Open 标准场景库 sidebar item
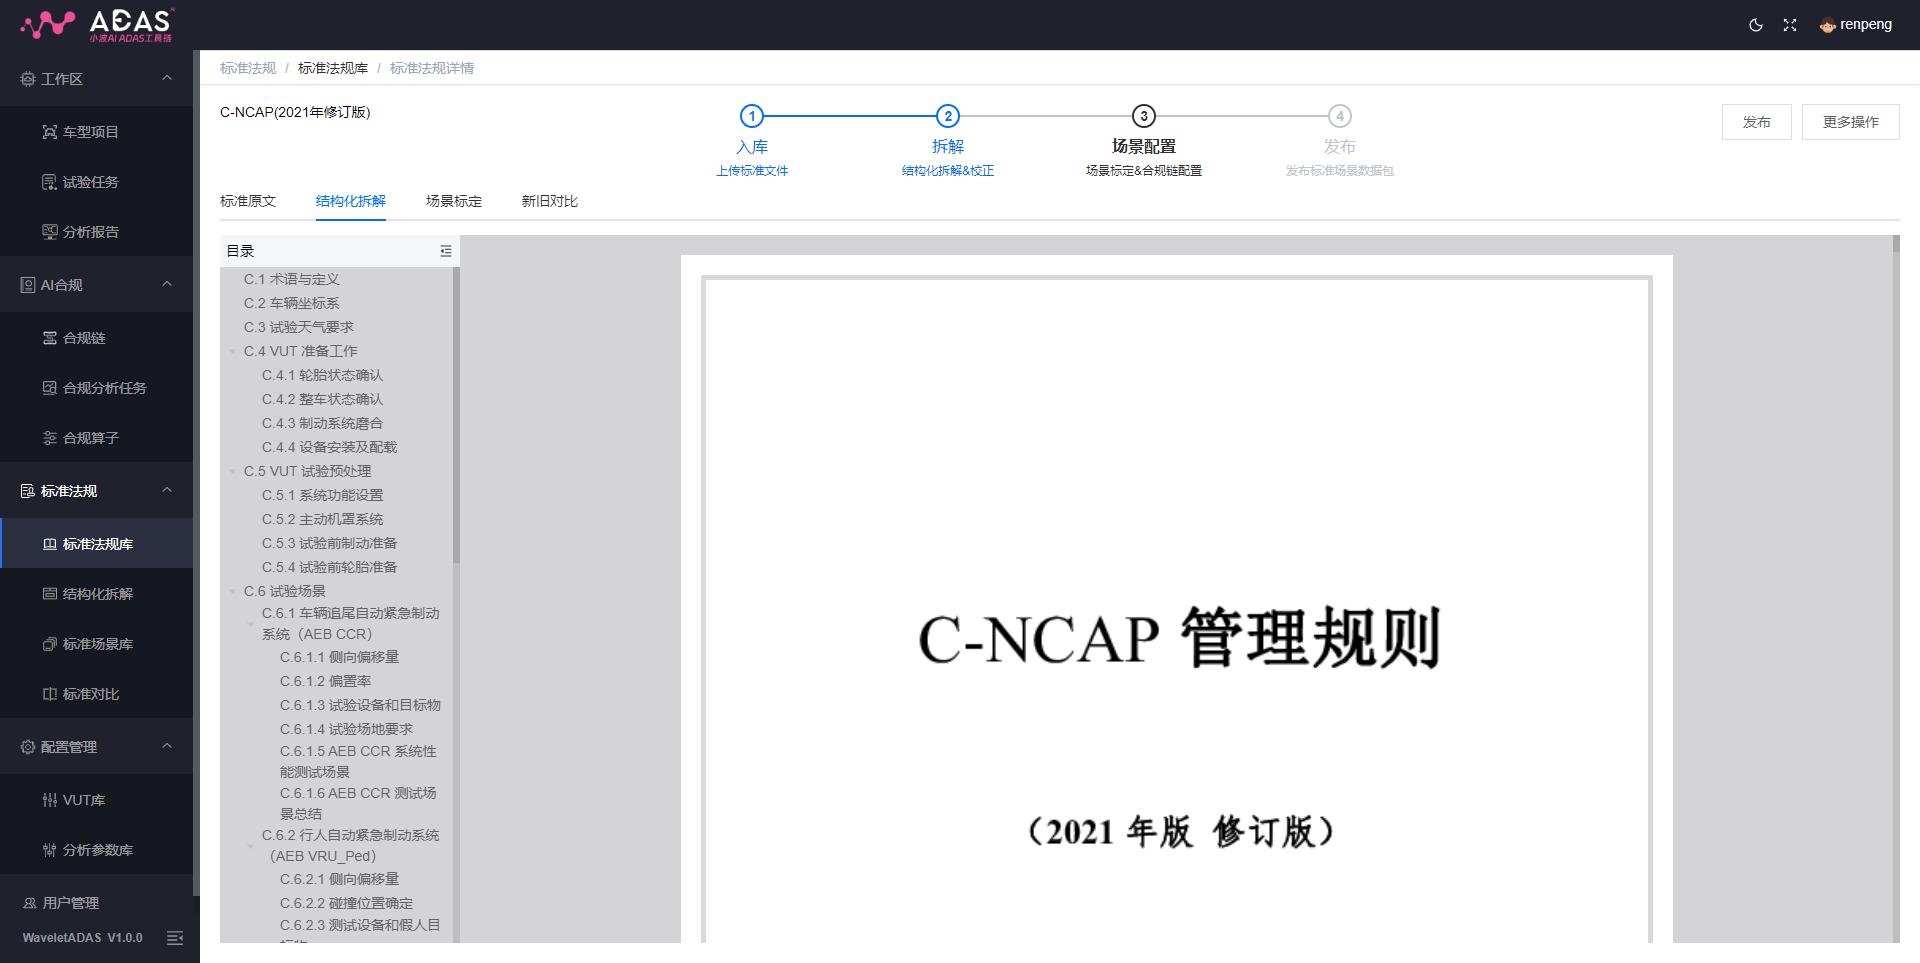 tap(96, 644)
